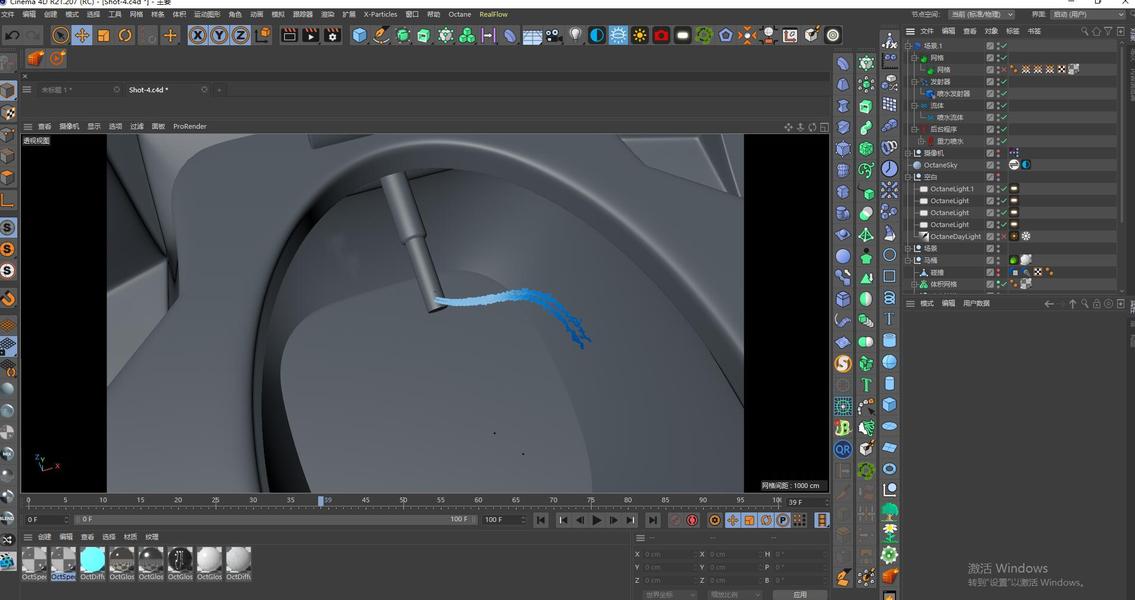Screen dimensions: 1135x600
Task: Select the cyan OctDiffuse material swatch
Action: [x=93, y=560]
